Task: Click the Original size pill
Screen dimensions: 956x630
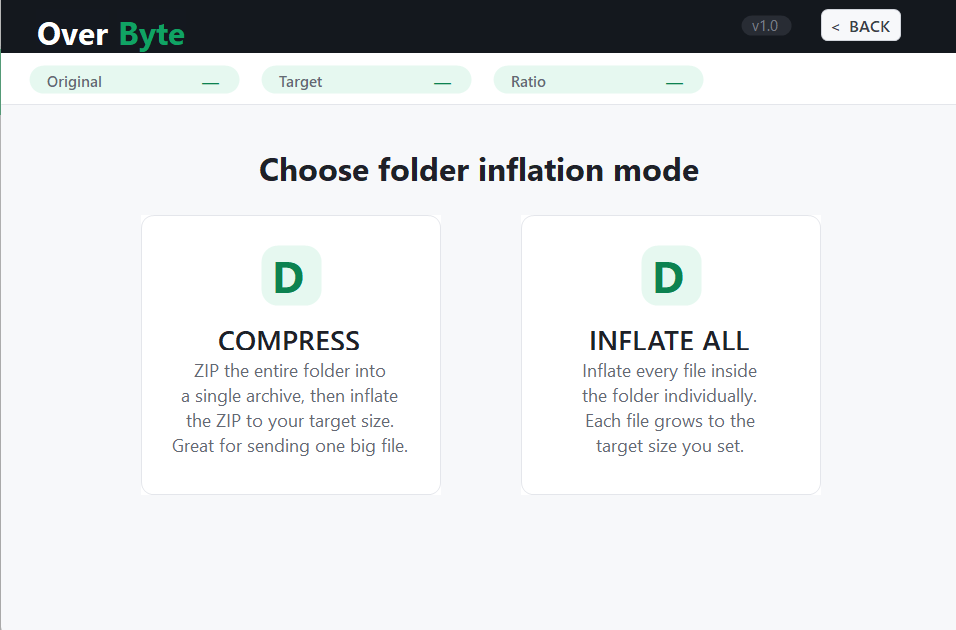Action: (x=134, y=80)
